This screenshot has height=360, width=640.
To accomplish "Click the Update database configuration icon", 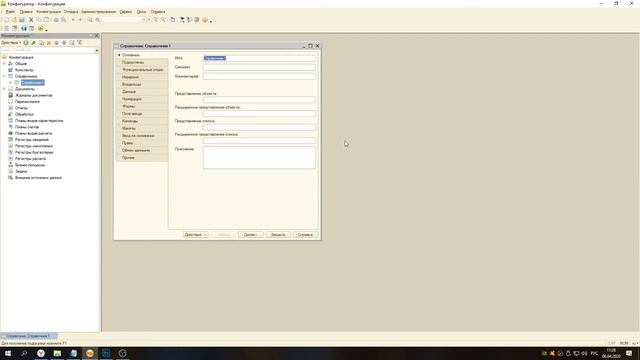I will click(x=15, y=28).
